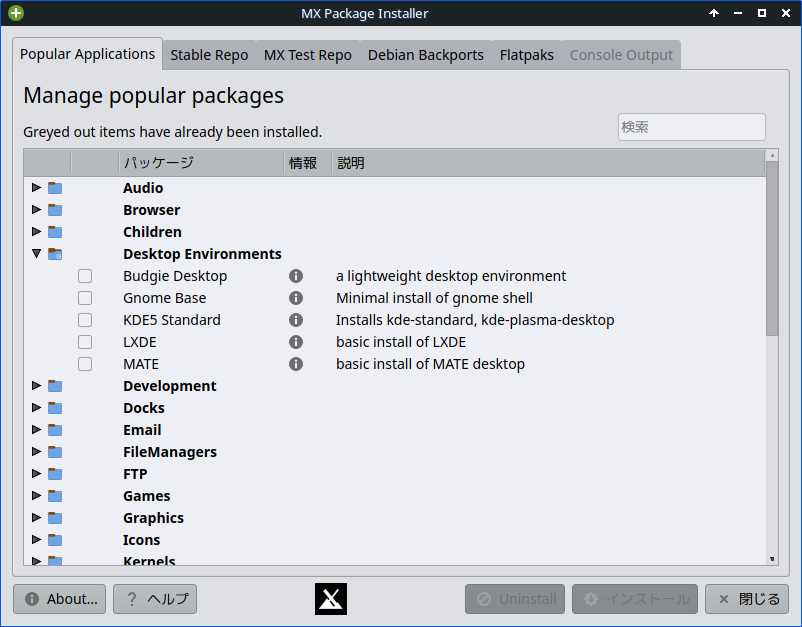Click the 説明 column header

(548, 163)
